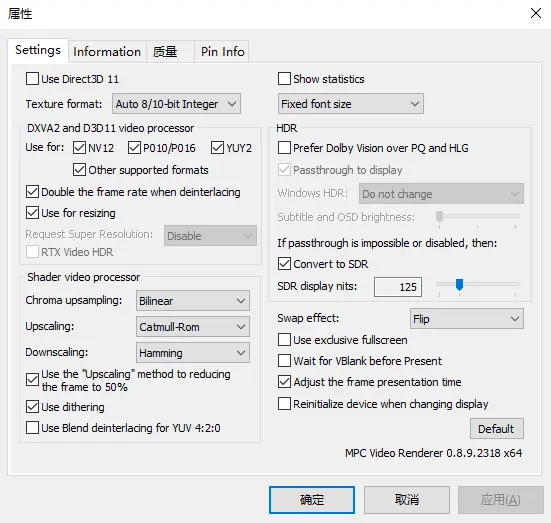The image size is (551, 523).
Task: Click the Default button
Action: click(497, 428)
